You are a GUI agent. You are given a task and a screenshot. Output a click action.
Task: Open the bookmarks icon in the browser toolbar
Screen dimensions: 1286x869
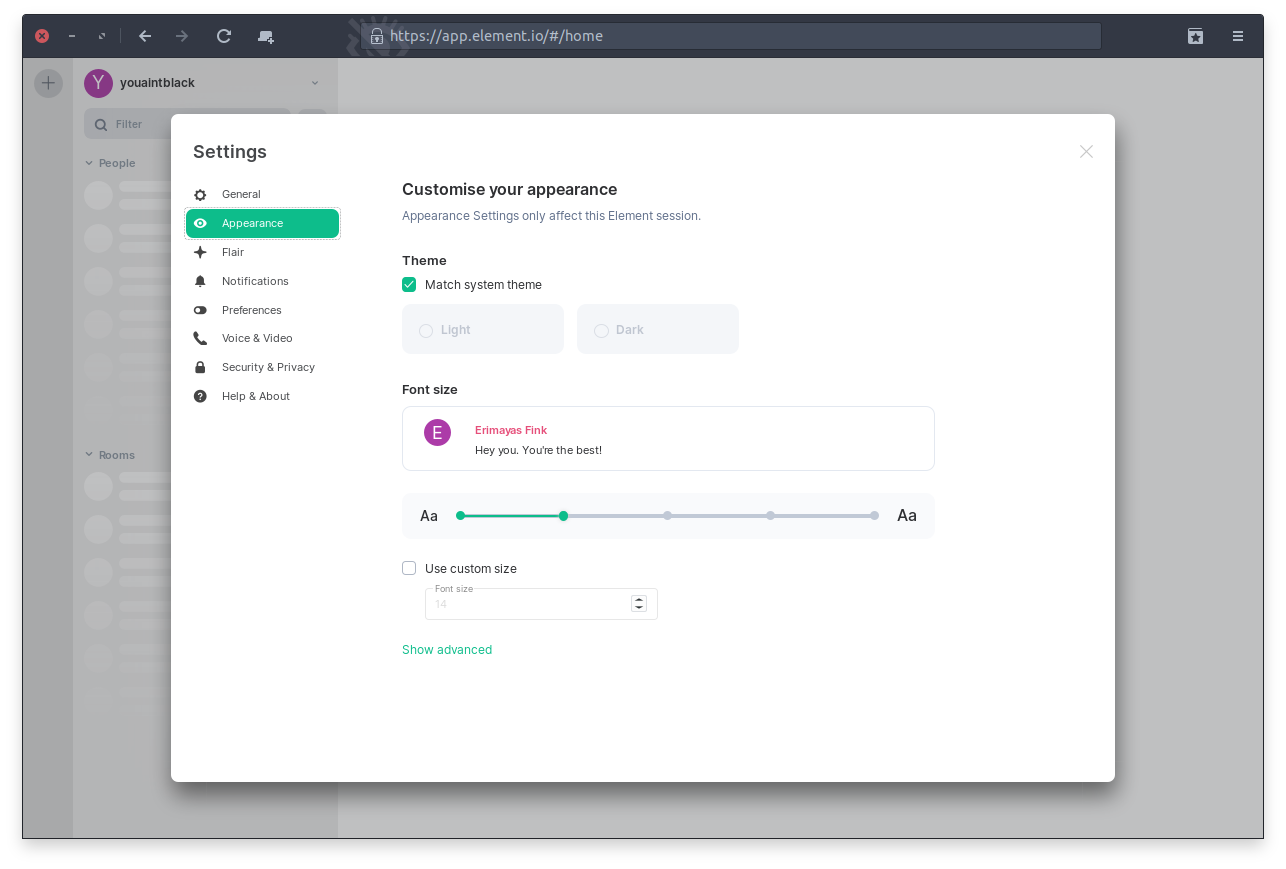(1195, 36)
